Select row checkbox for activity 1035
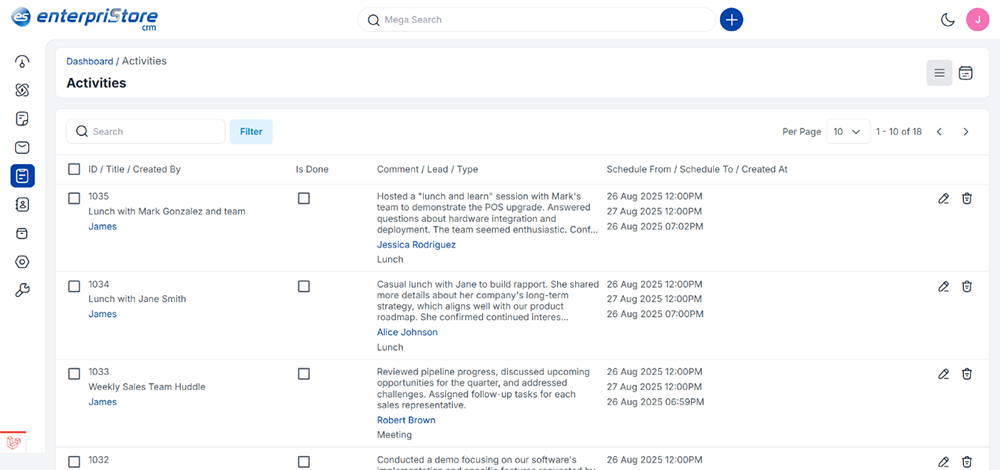The image size is (1000, 470). pyautogui.click(x=74, y=198)
